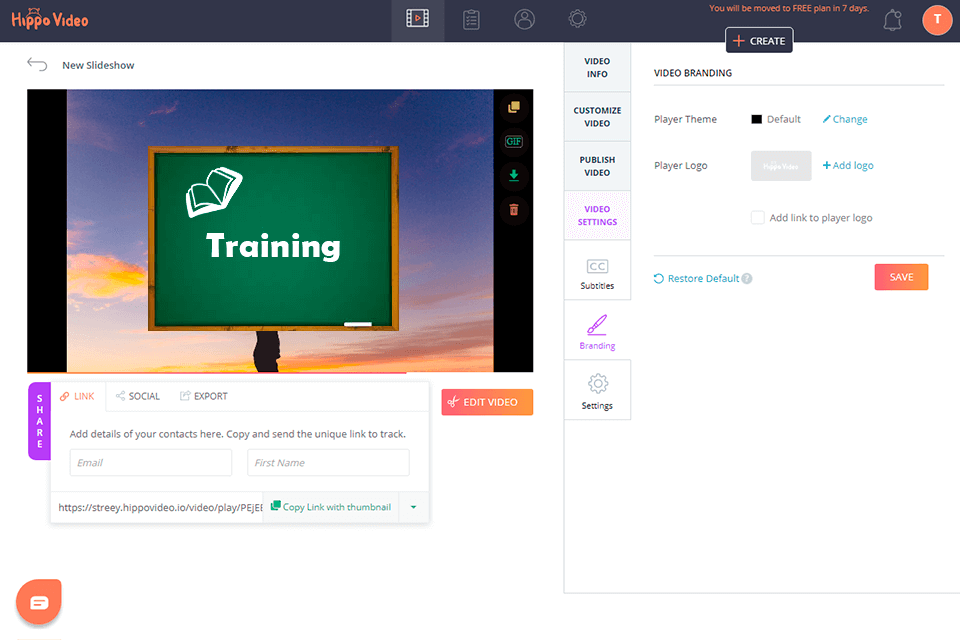Save the video branding settings
This screenshot has width=960, height=640.
(900, 277)
